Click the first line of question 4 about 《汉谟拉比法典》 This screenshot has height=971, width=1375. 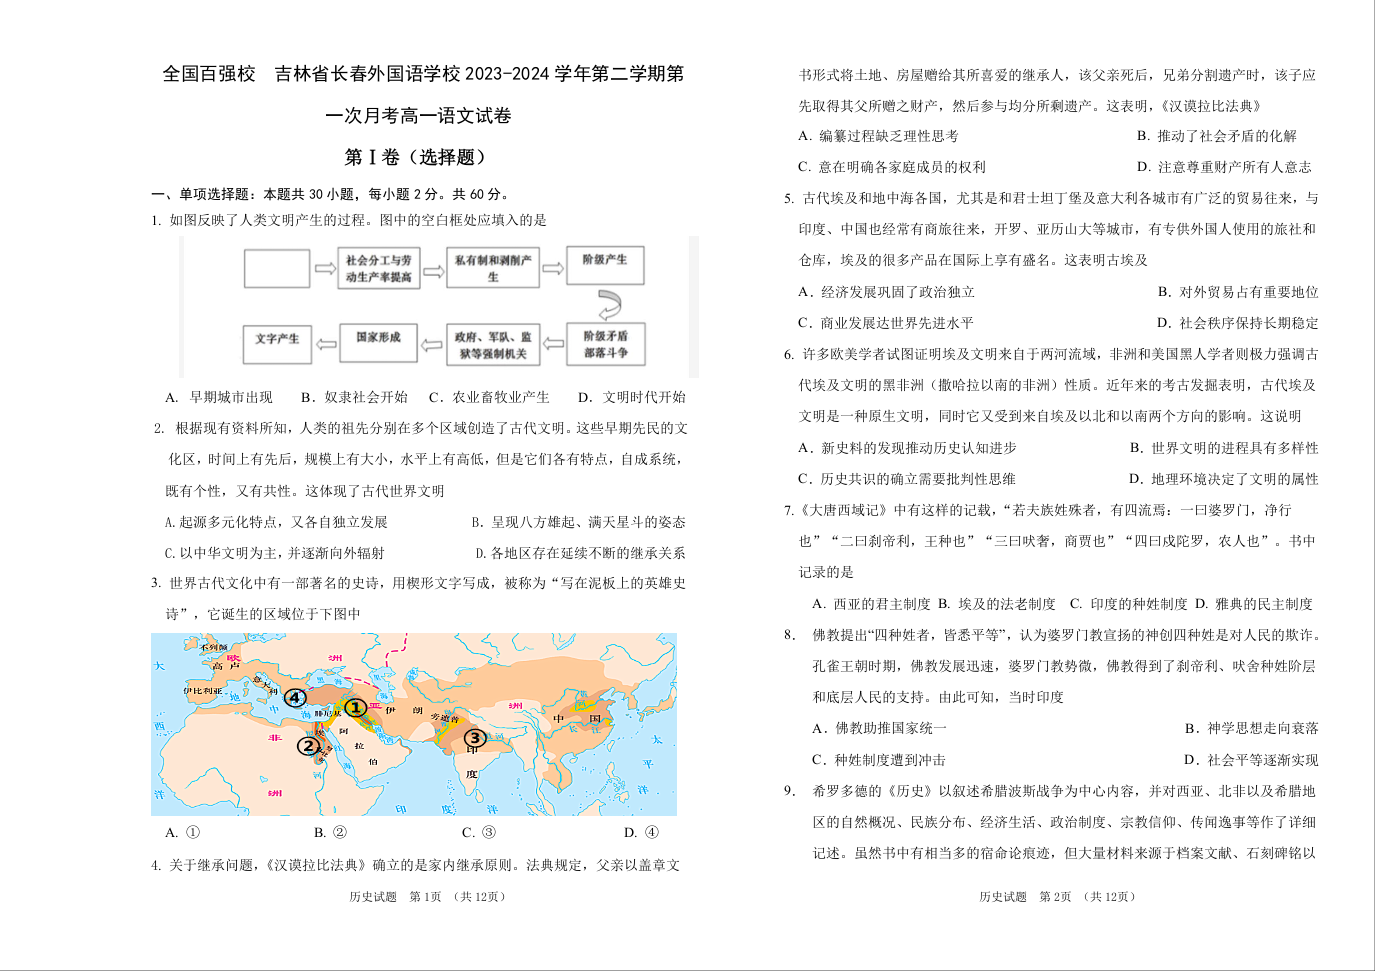click(416, 865)
